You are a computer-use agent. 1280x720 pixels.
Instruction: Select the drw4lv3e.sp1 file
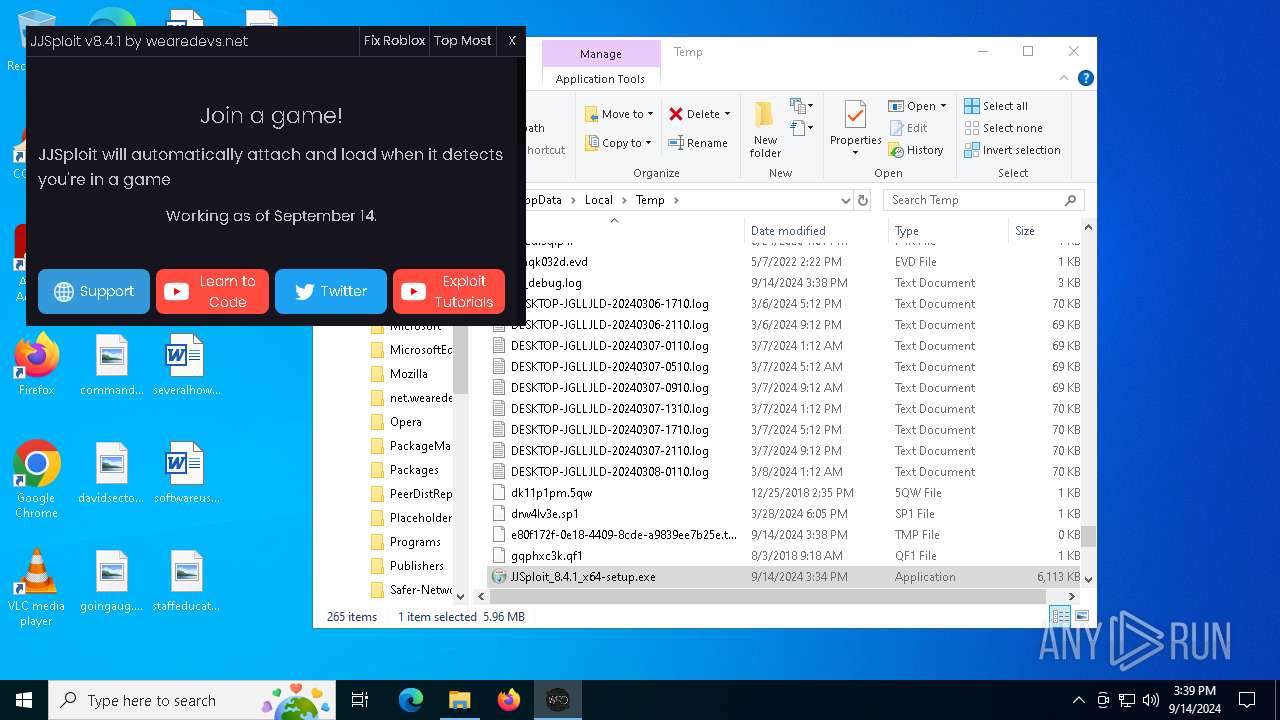tap(784, 514)
